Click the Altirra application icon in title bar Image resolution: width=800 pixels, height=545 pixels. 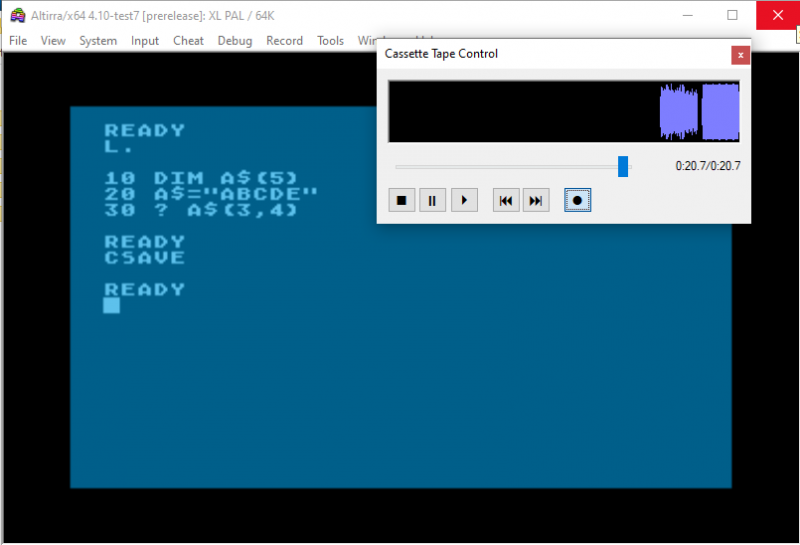click(17, 15)
